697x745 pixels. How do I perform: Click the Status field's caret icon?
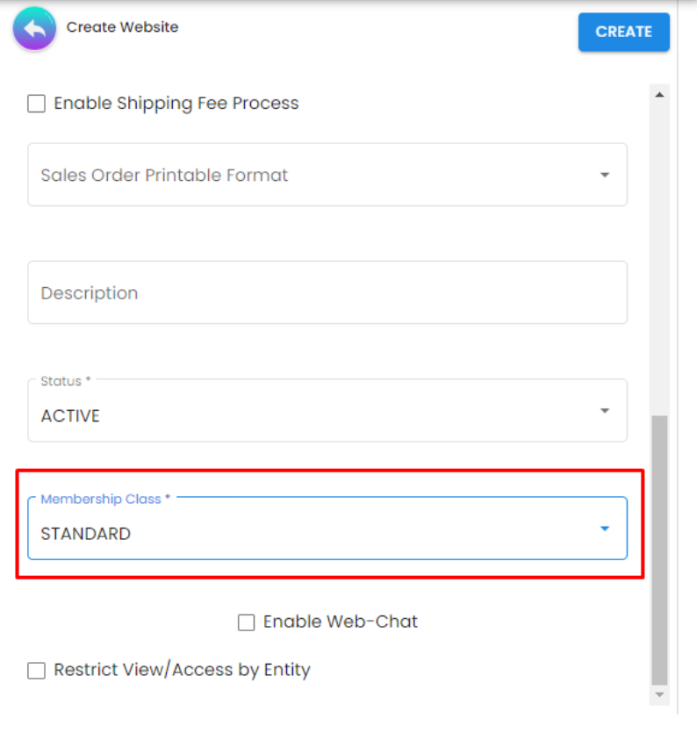(604, 411)
